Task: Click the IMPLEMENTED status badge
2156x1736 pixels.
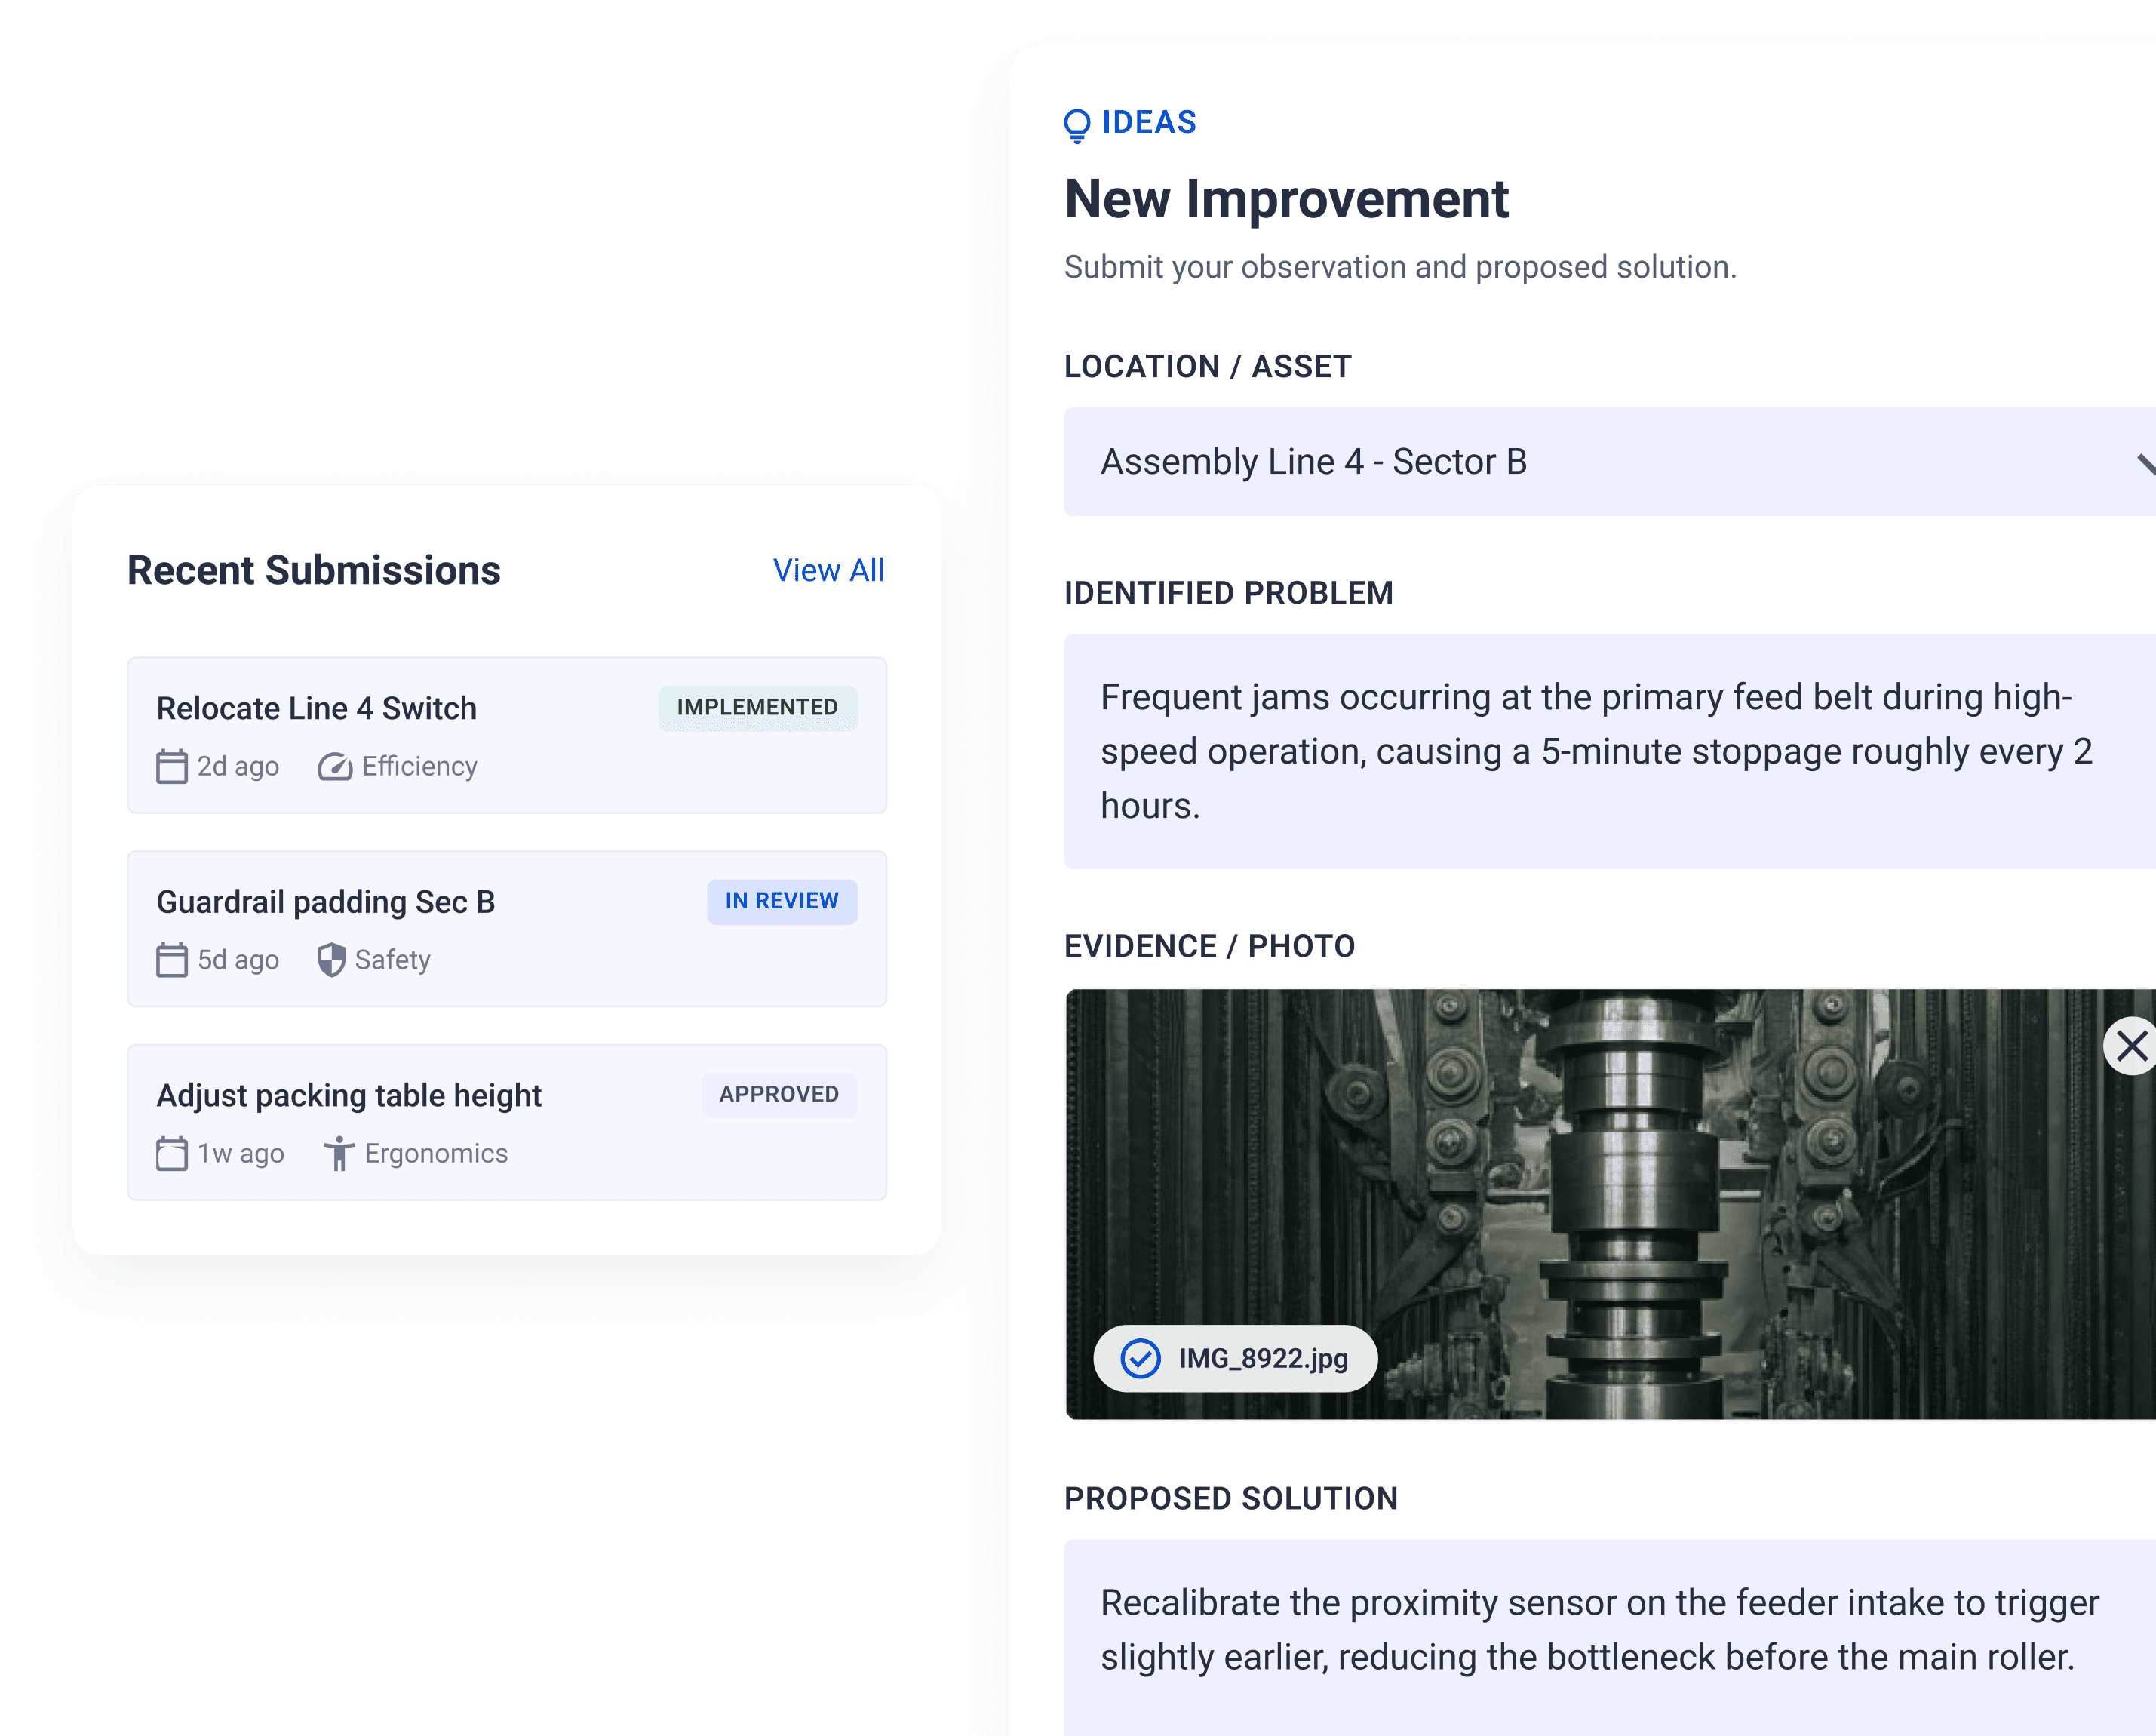Action: pos(757,707)
